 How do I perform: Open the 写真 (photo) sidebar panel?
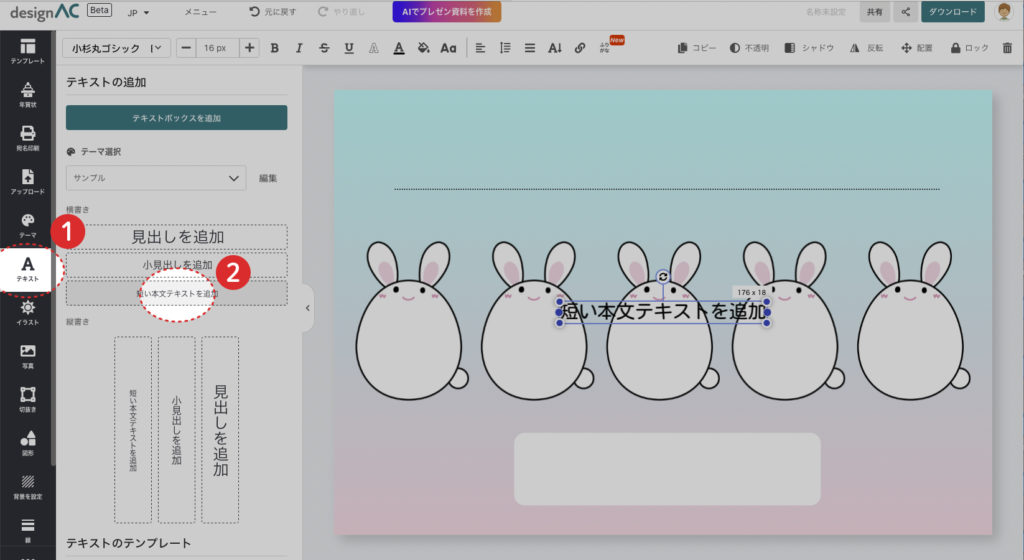click(28, 356)
